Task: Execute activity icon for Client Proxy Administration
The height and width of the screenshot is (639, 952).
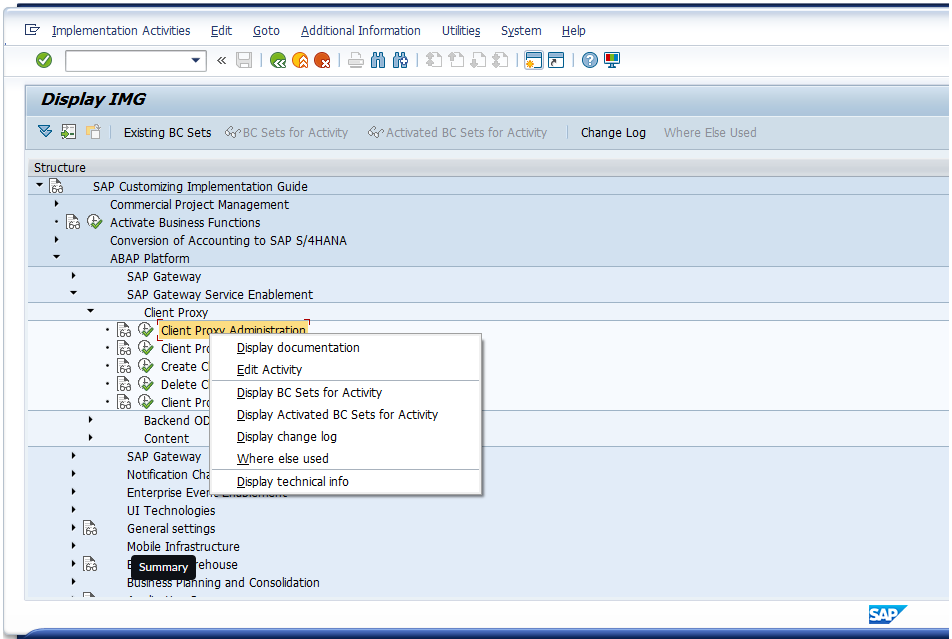Action: tap(146, 329)
